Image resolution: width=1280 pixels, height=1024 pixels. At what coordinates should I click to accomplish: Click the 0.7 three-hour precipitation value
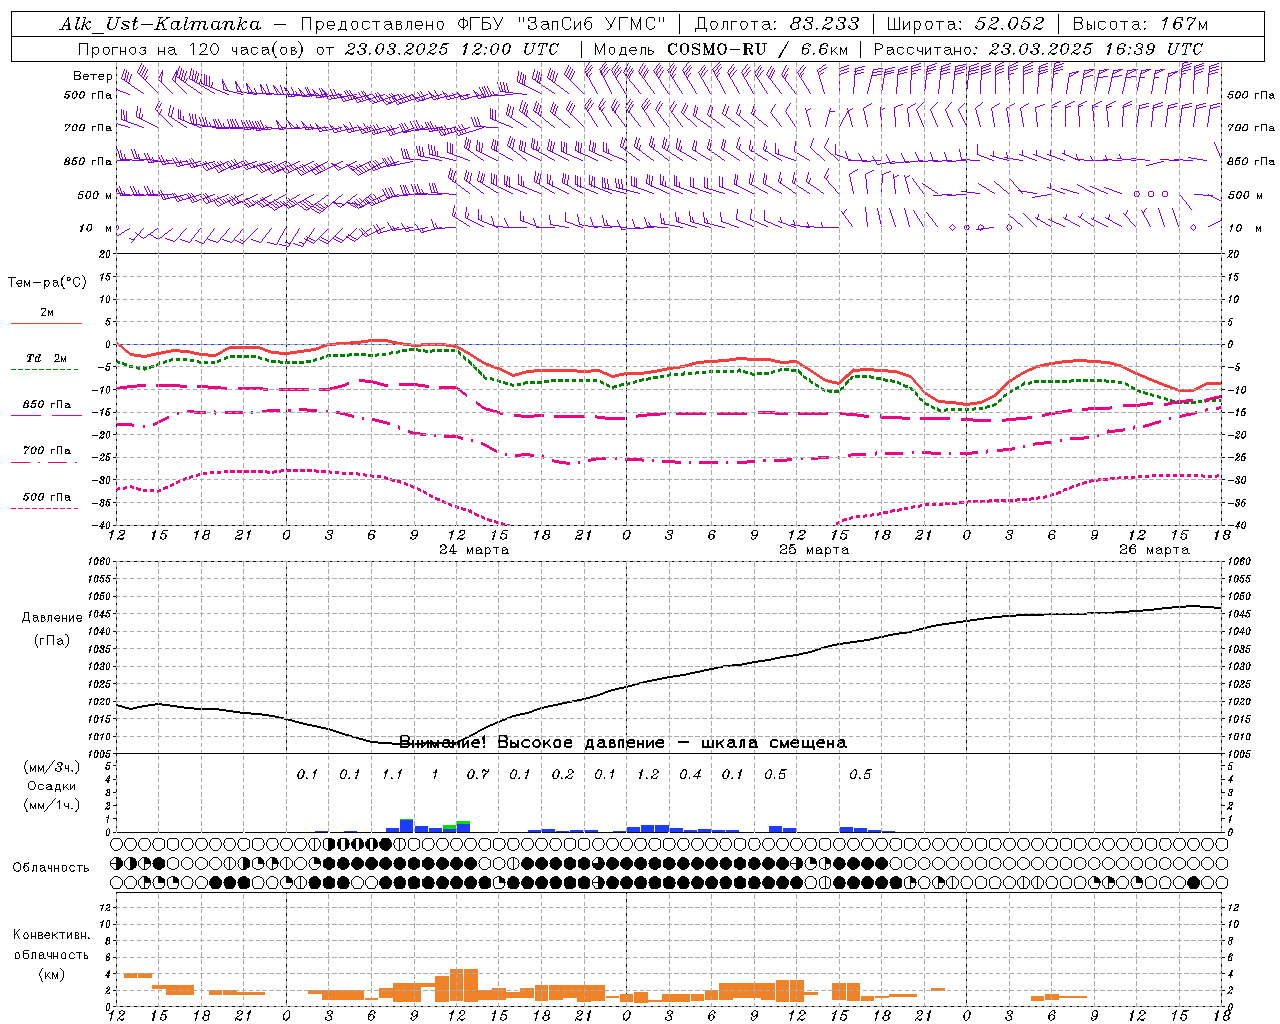pyautogui.click(x=478, y=774)
